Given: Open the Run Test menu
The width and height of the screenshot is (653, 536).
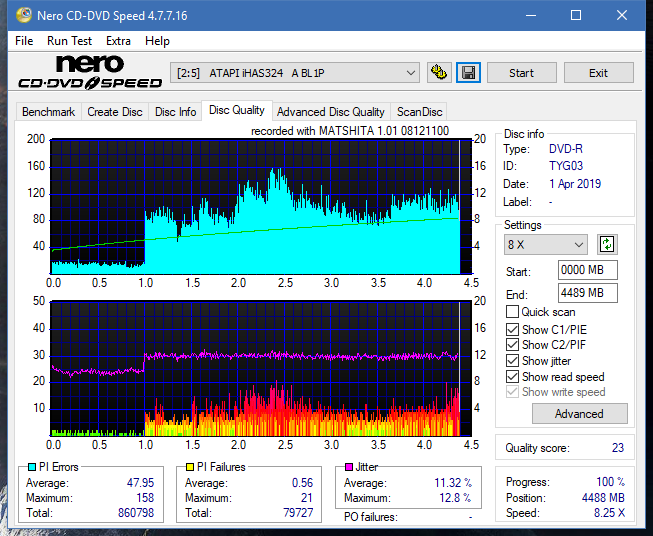Looking at the screenshot, I should click(69, 41).
